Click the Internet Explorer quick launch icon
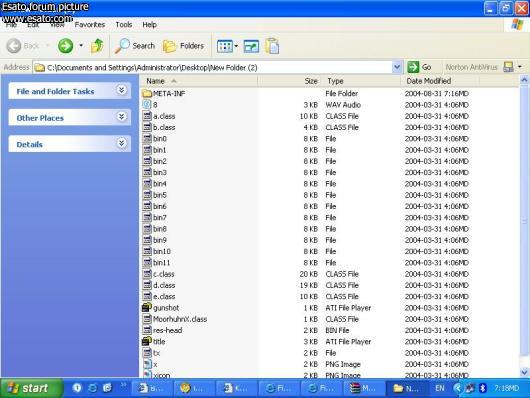The image size is (530, 398). coord(92,388)
